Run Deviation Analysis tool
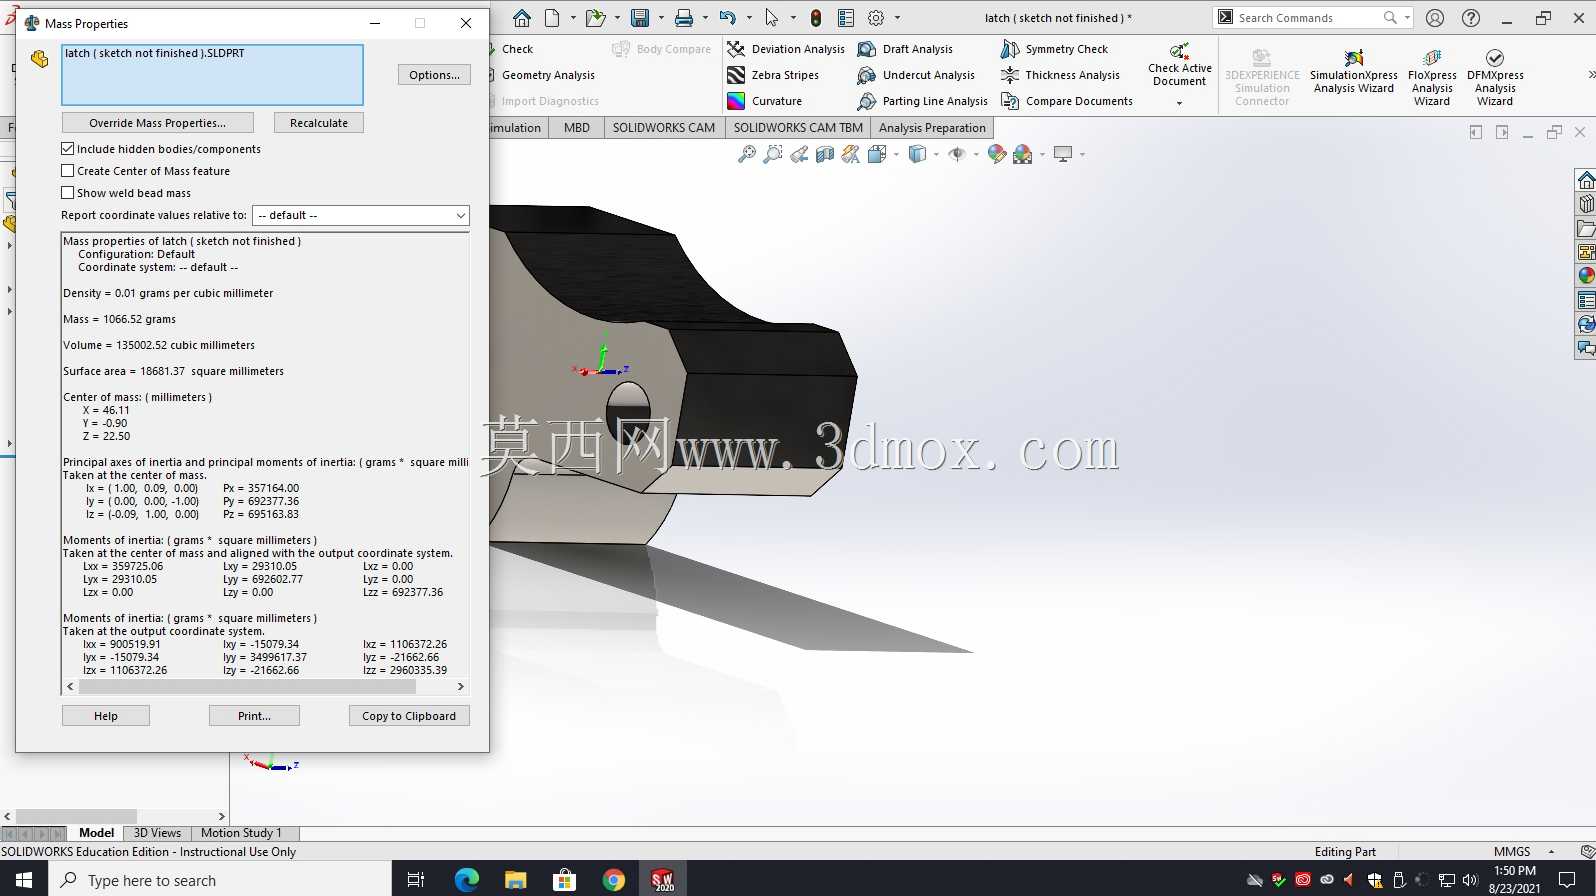 786,49
